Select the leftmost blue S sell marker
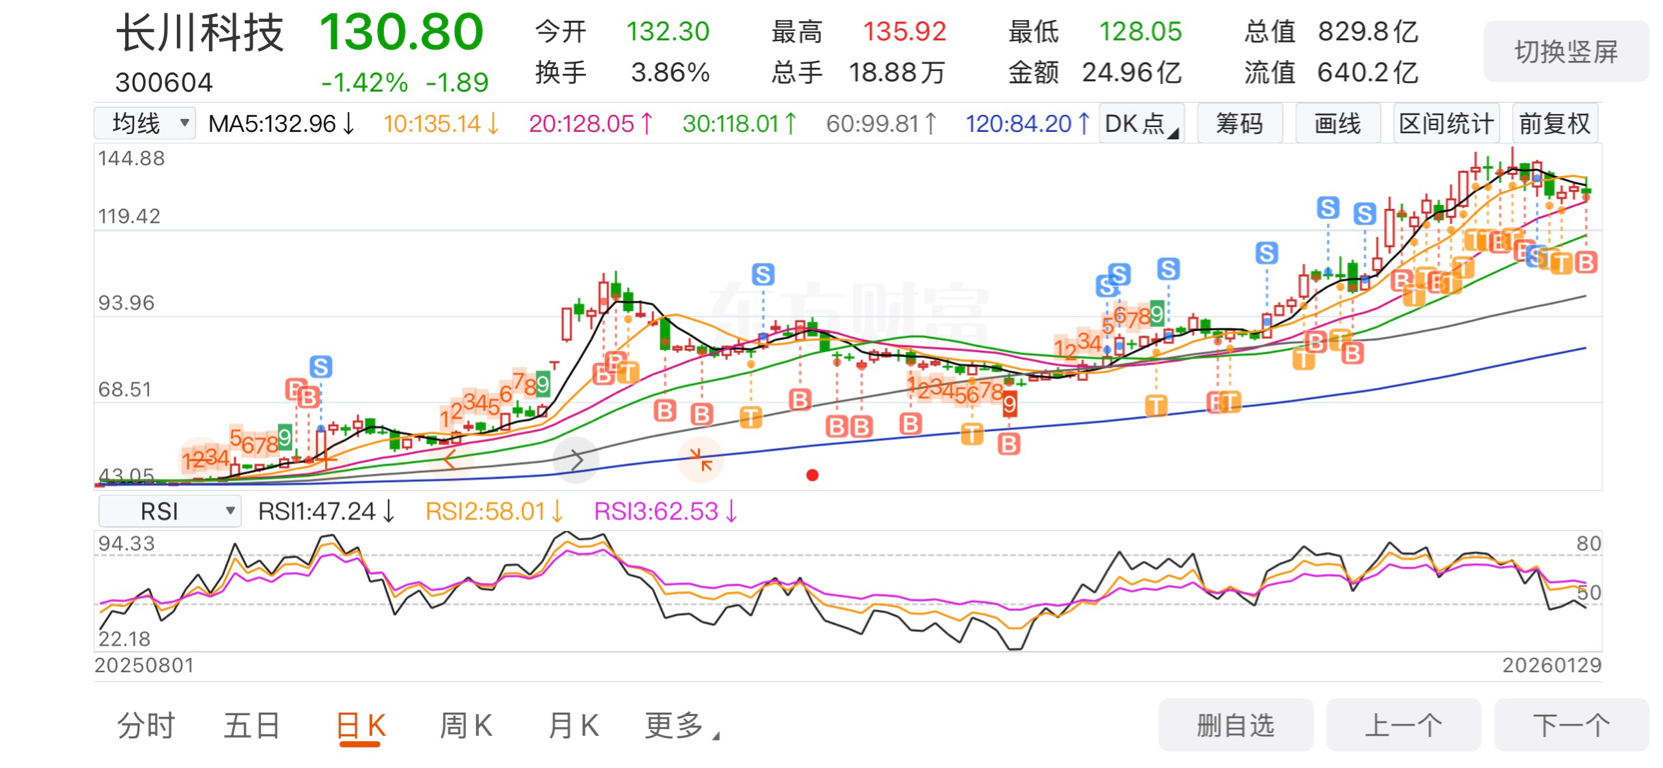Image resolution: width=1663 pixels, height=768 pixels. pyautogui.click(x=320, y=367)
